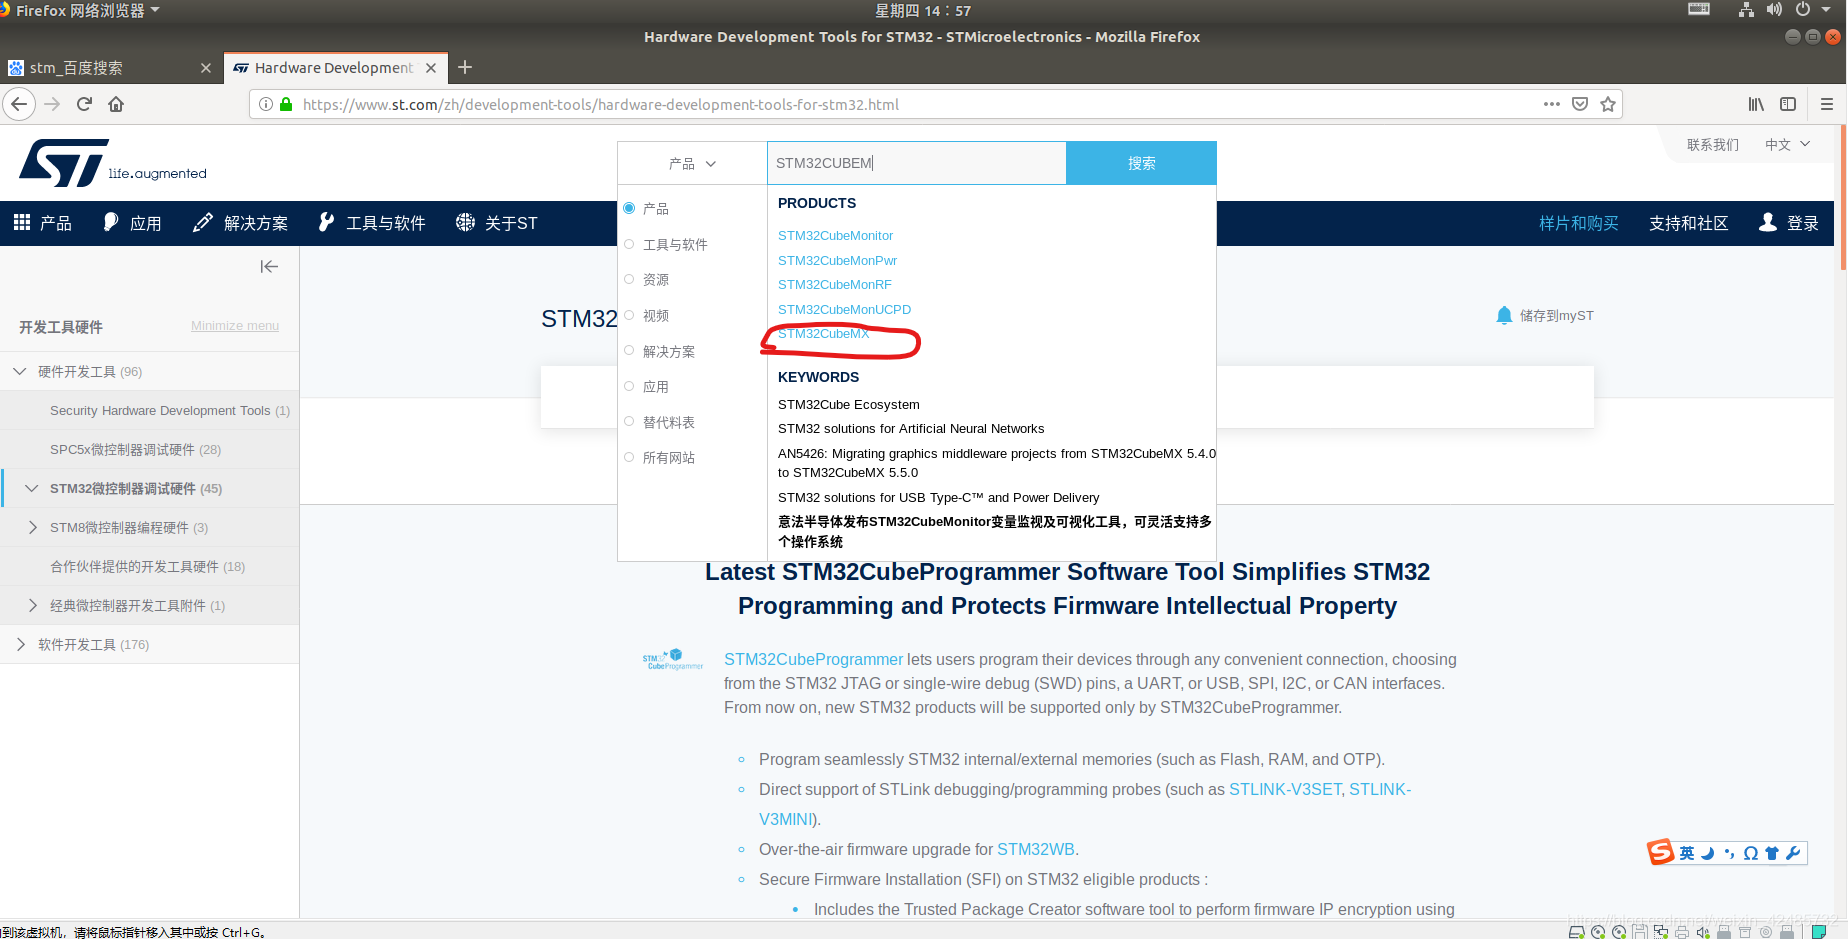This screenshot has width=1848, height=939.
Task: Click the bell icon 储存到myST
Action: 1504,315
